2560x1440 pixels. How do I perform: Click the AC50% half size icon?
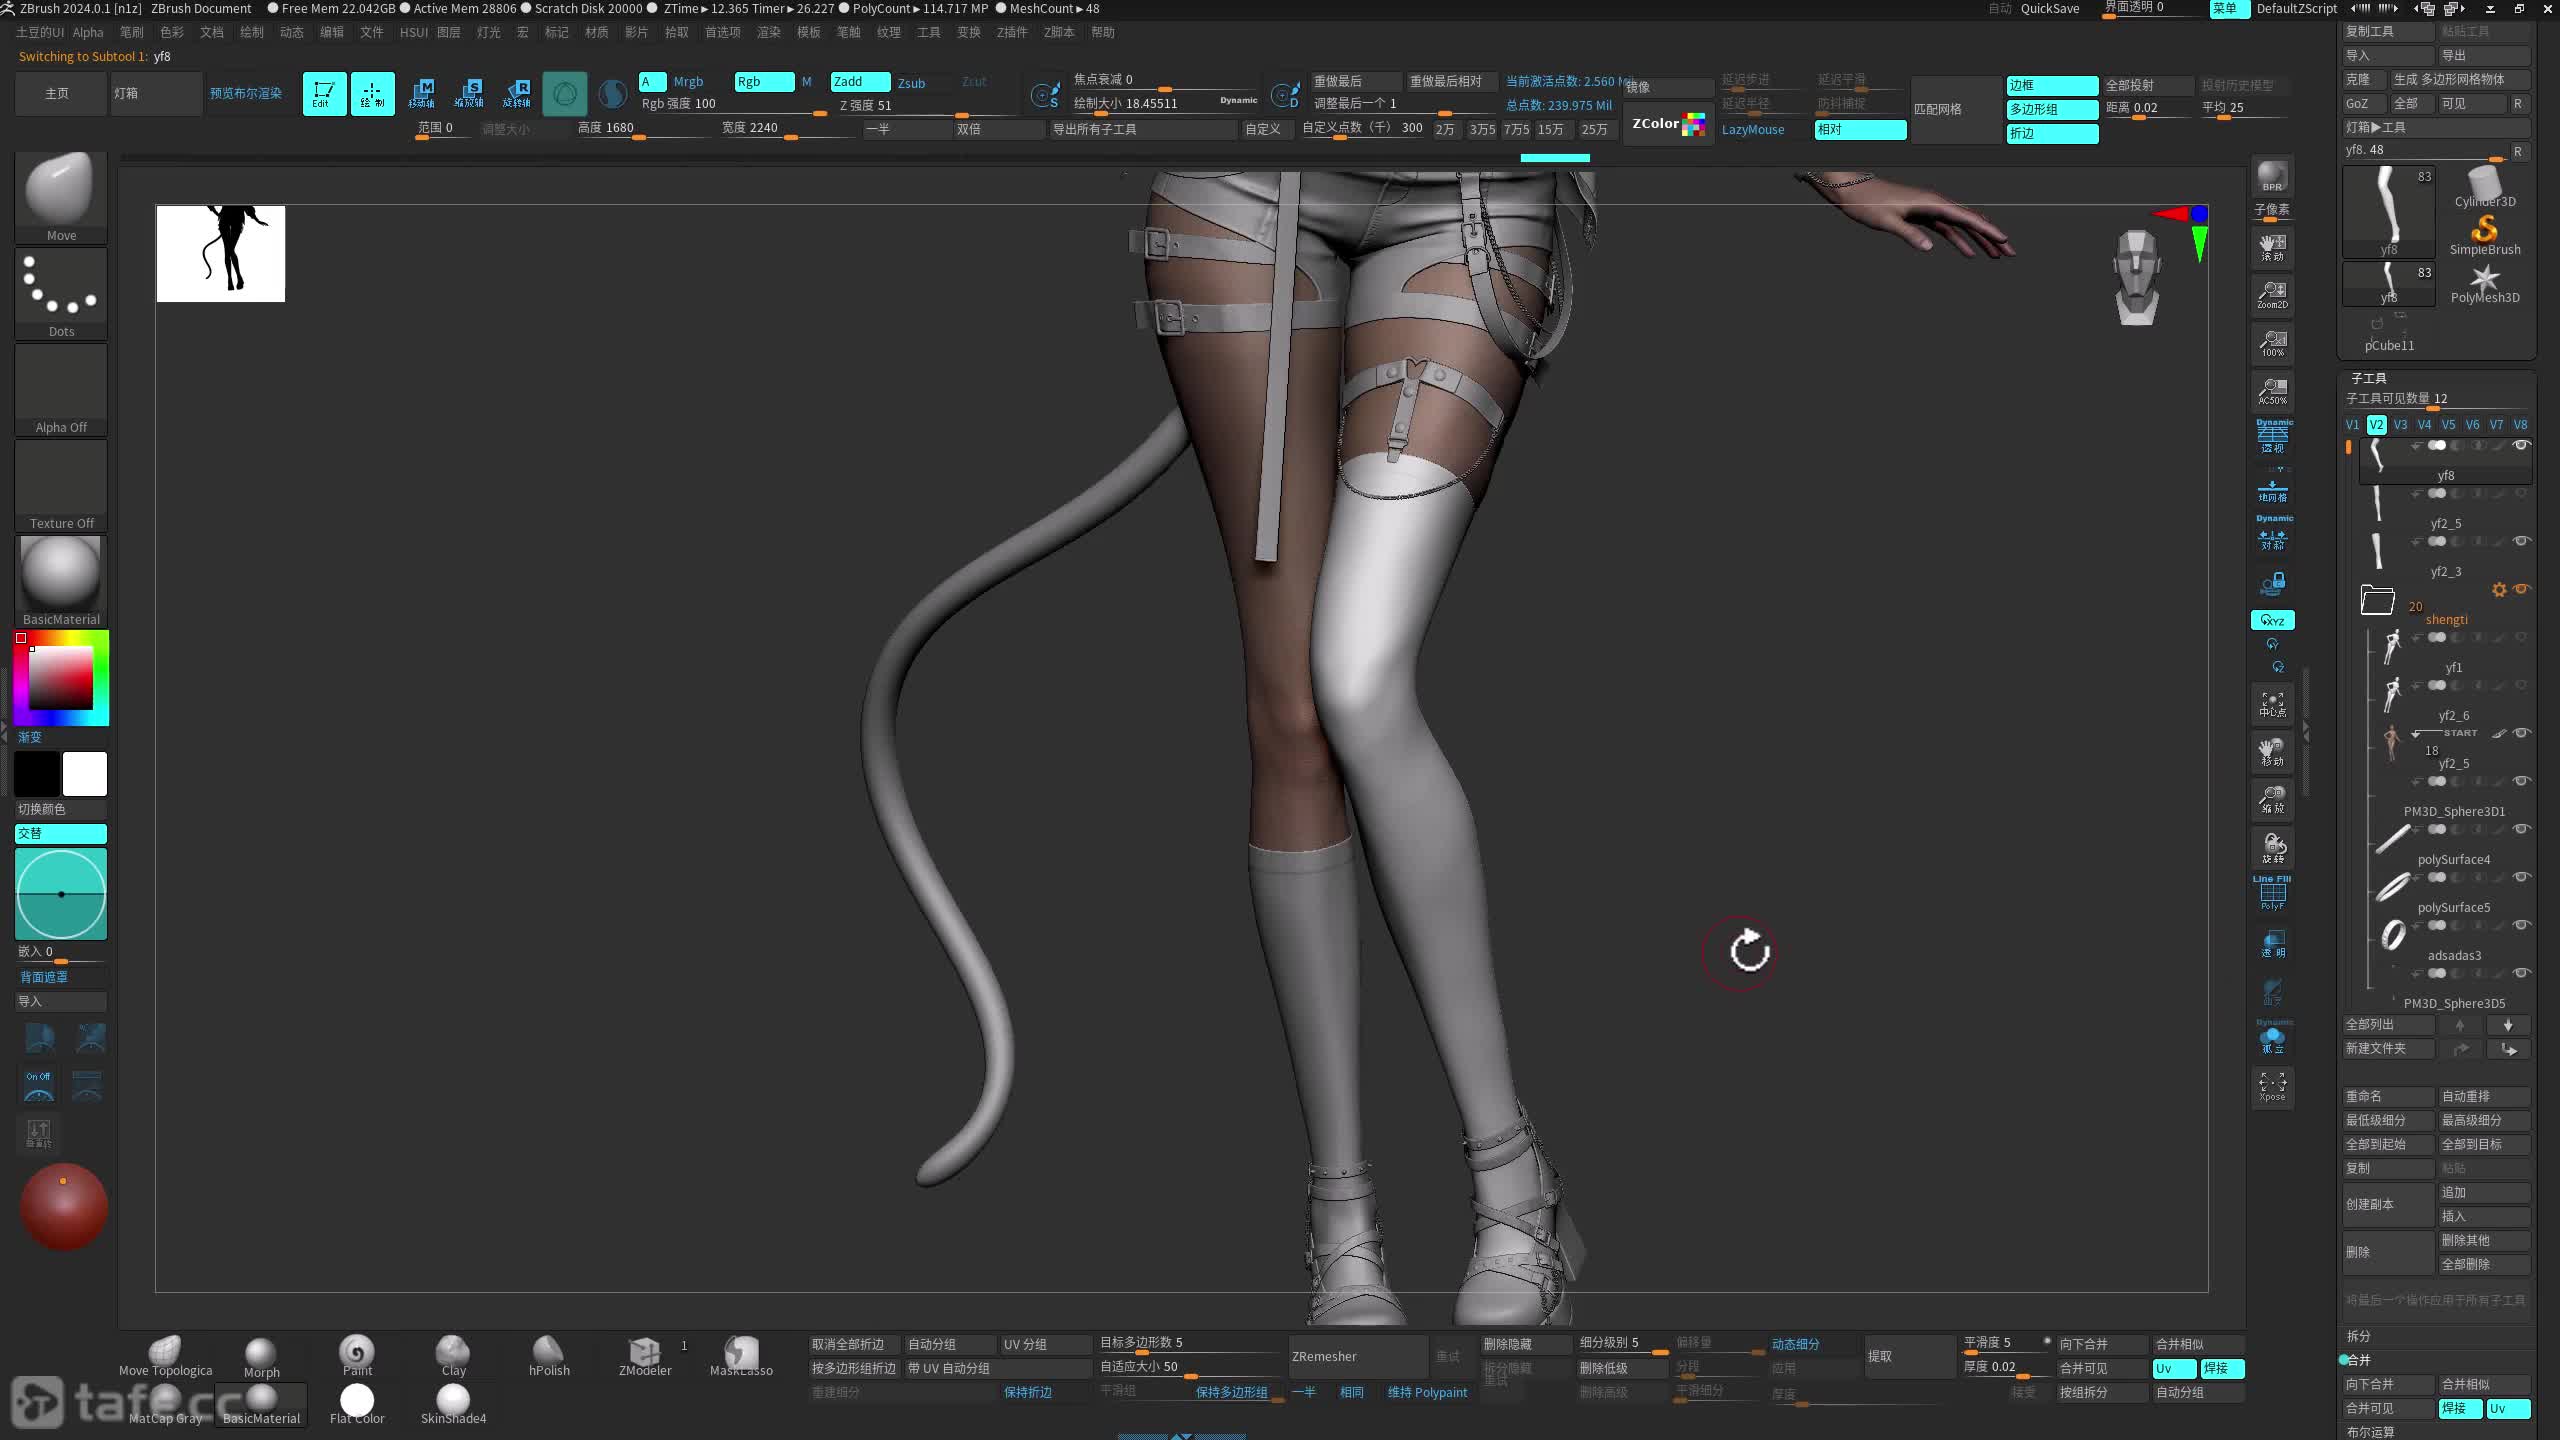click(2272, 391)
